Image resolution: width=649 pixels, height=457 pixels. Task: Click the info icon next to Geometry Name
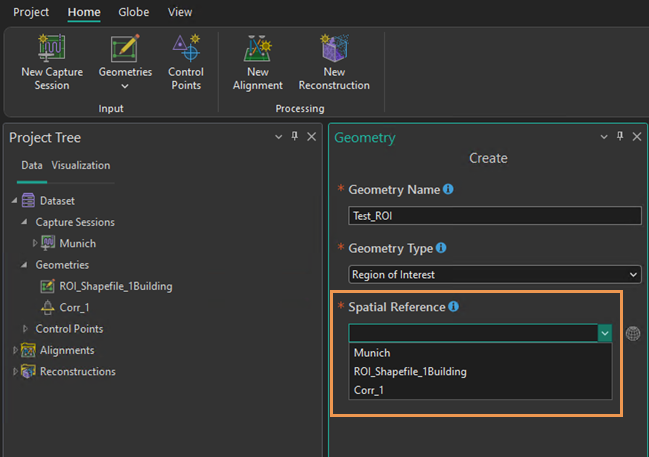click(448, 189)
